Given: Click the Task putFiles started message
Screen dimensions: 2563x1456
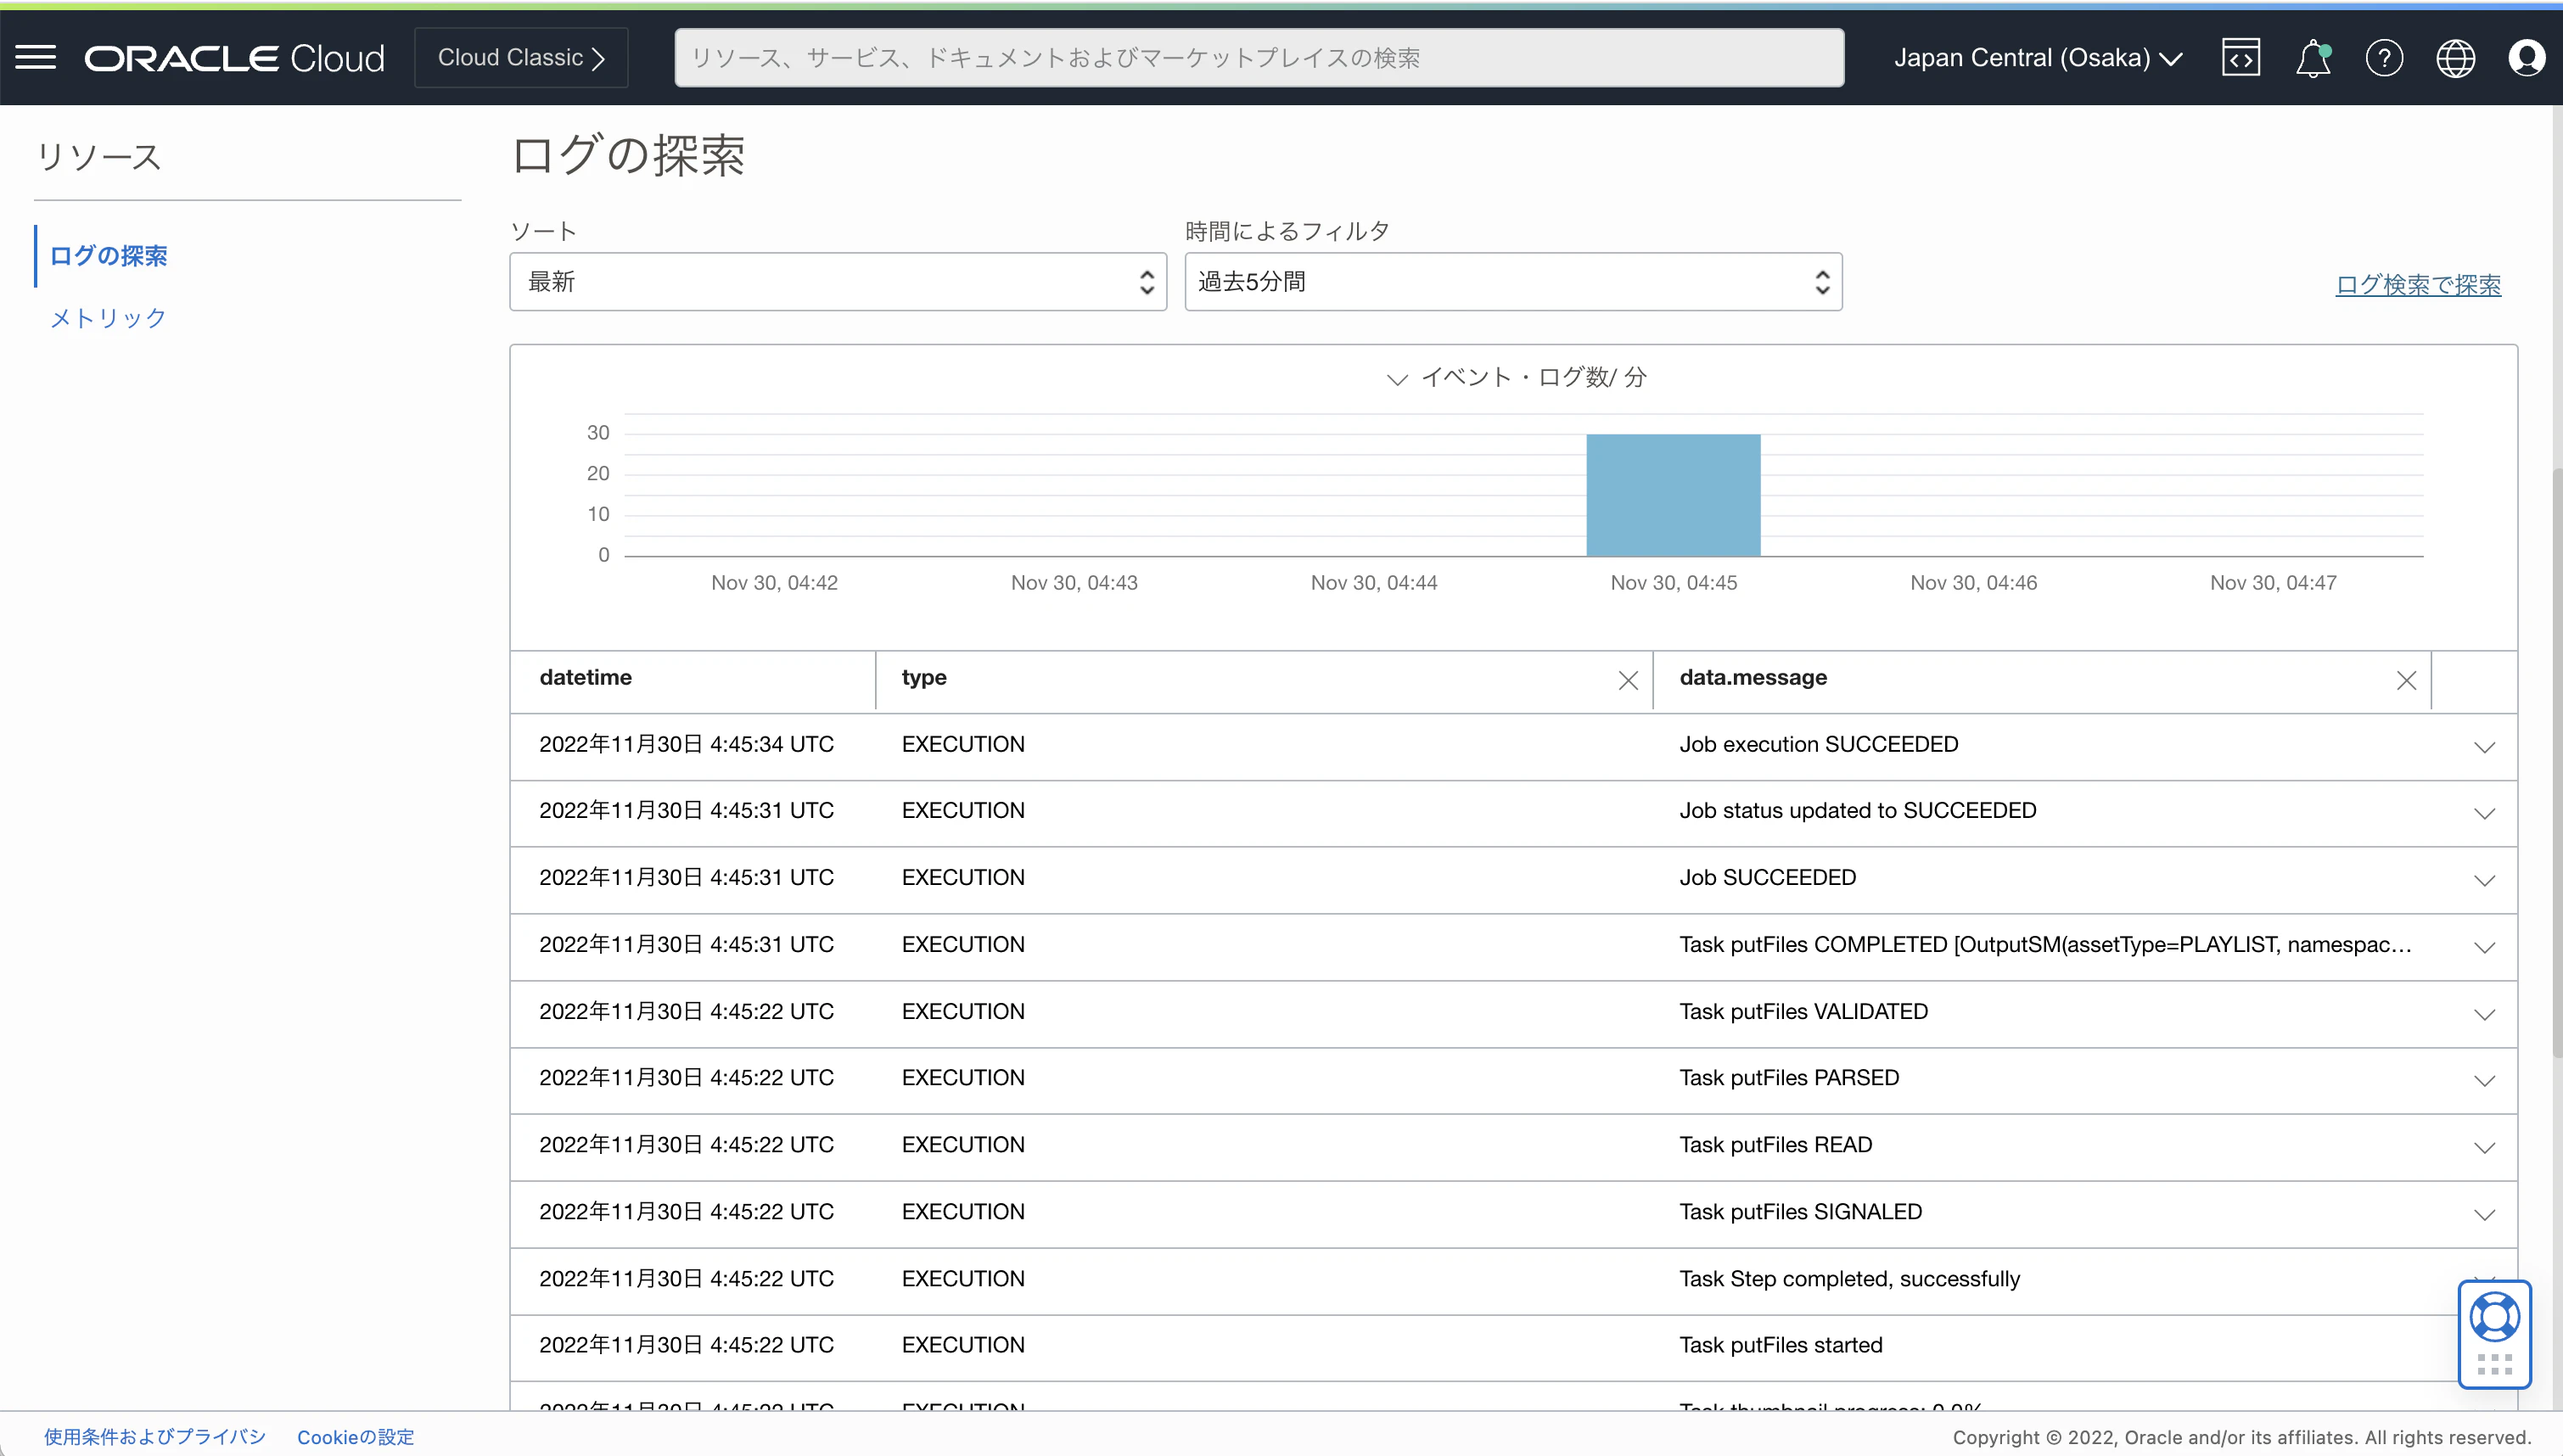Looking at the screenshot, I should (1781, 1345).
